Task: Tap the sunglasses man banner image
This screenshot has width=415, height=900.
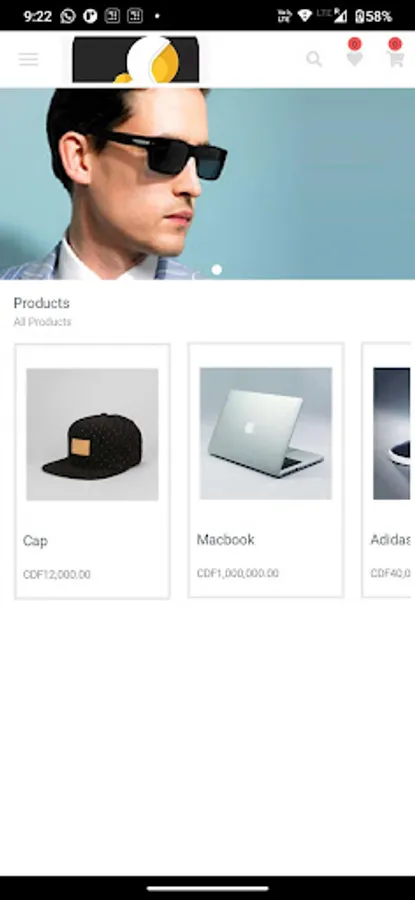Action: point(207,184)
